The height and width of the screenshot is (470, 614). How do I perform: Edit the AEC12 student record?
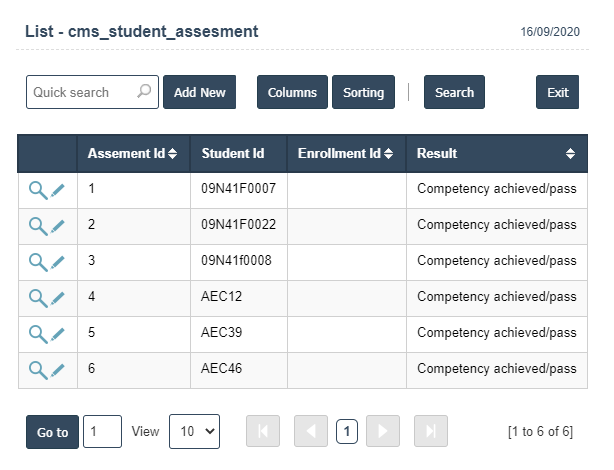pyautogui.click(x=58, y=297)
